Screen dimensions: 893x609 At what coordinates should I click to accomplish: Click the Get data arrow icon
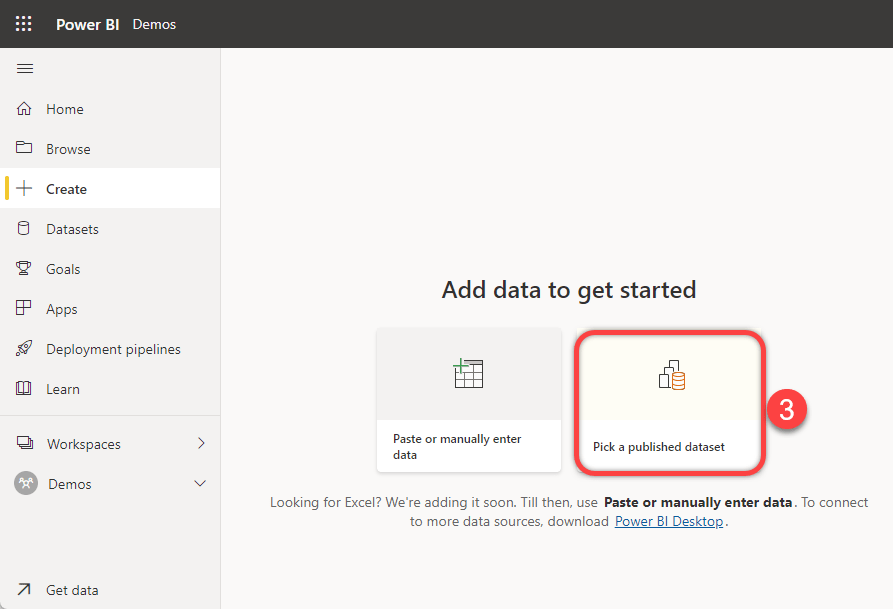[x=24, y=589]
